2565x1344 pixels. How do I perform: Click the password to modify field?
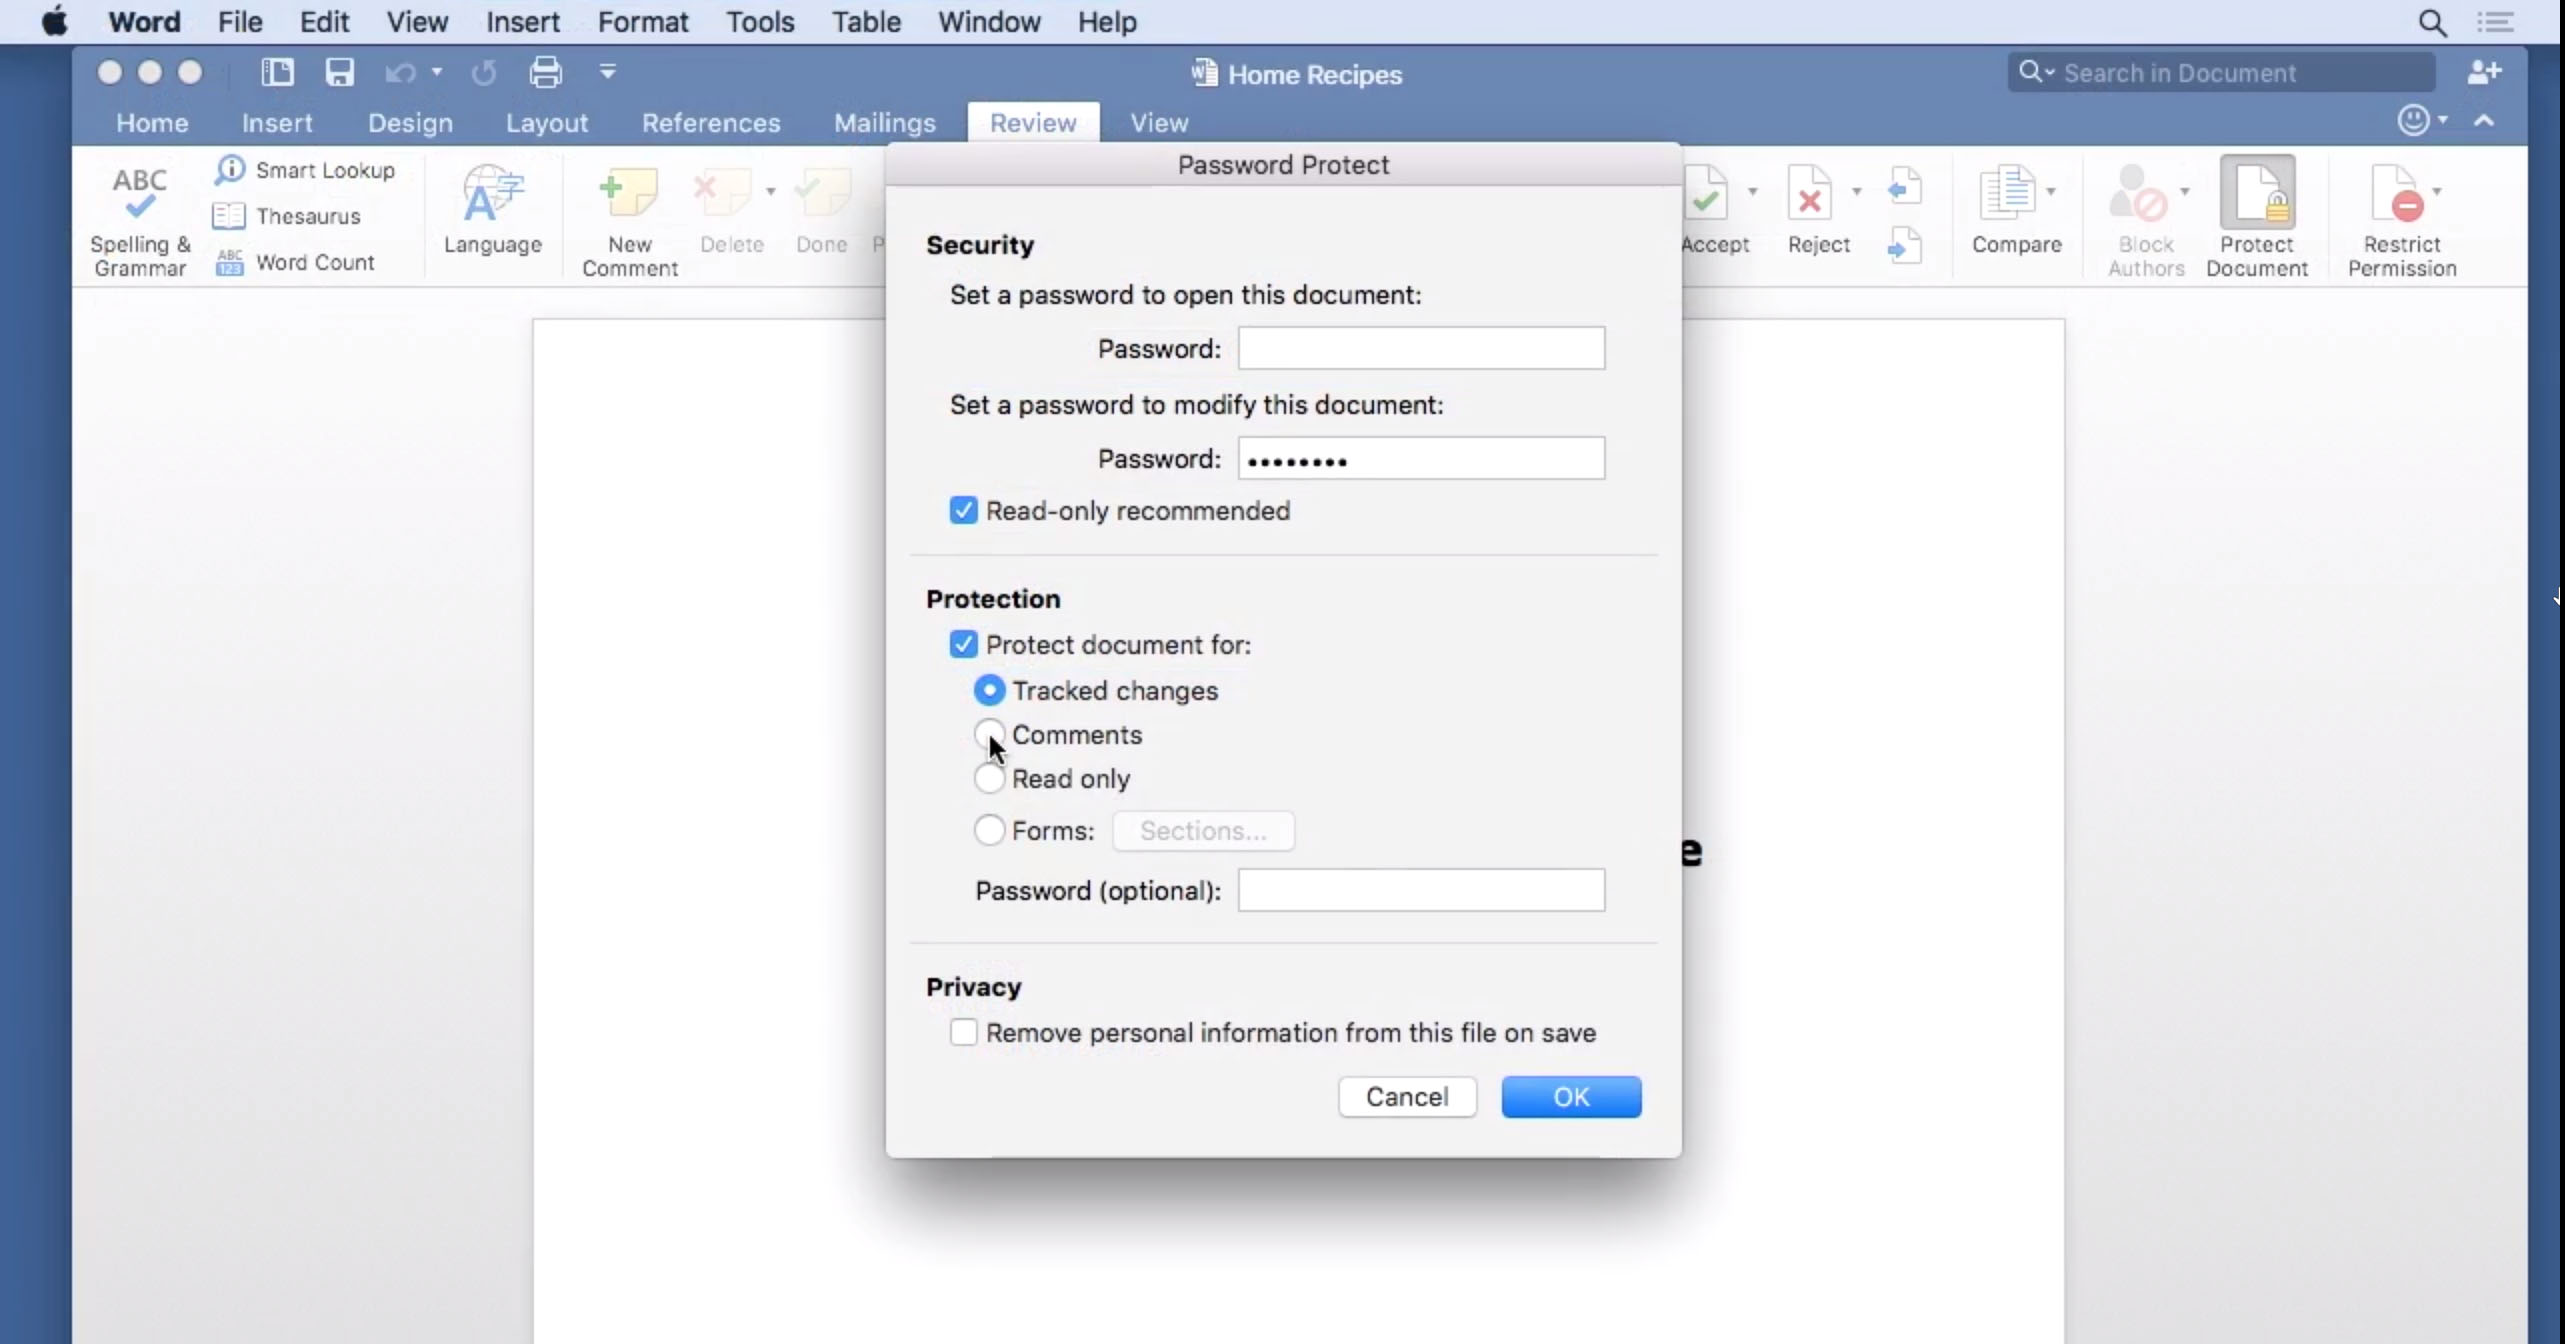[1421, 458]
